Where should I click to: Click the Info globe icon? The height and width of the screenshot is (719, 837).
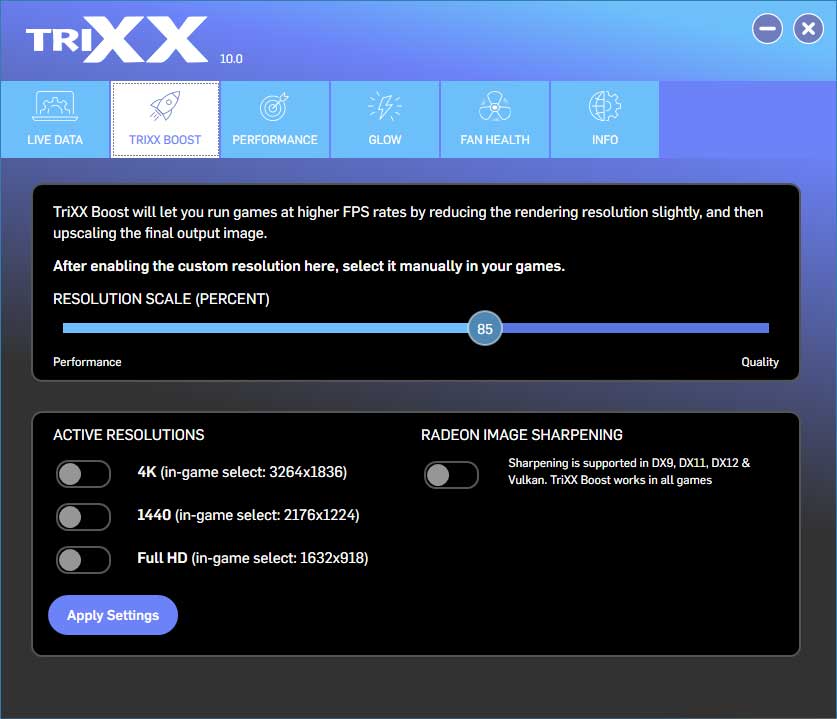pos(604,104)
